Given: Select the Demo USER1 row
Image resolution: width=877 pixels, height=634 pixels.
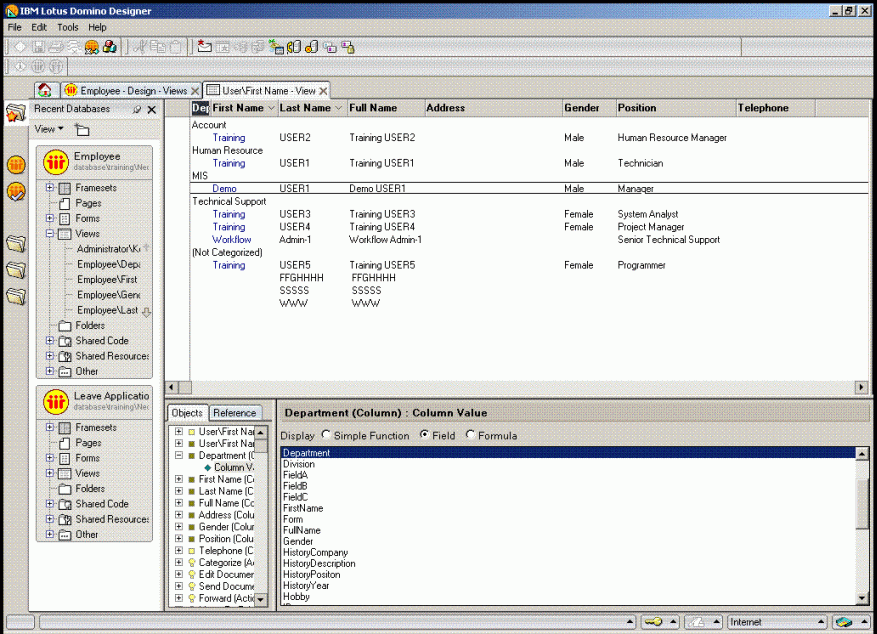Looking at the screenshot, I should point(529,188).
